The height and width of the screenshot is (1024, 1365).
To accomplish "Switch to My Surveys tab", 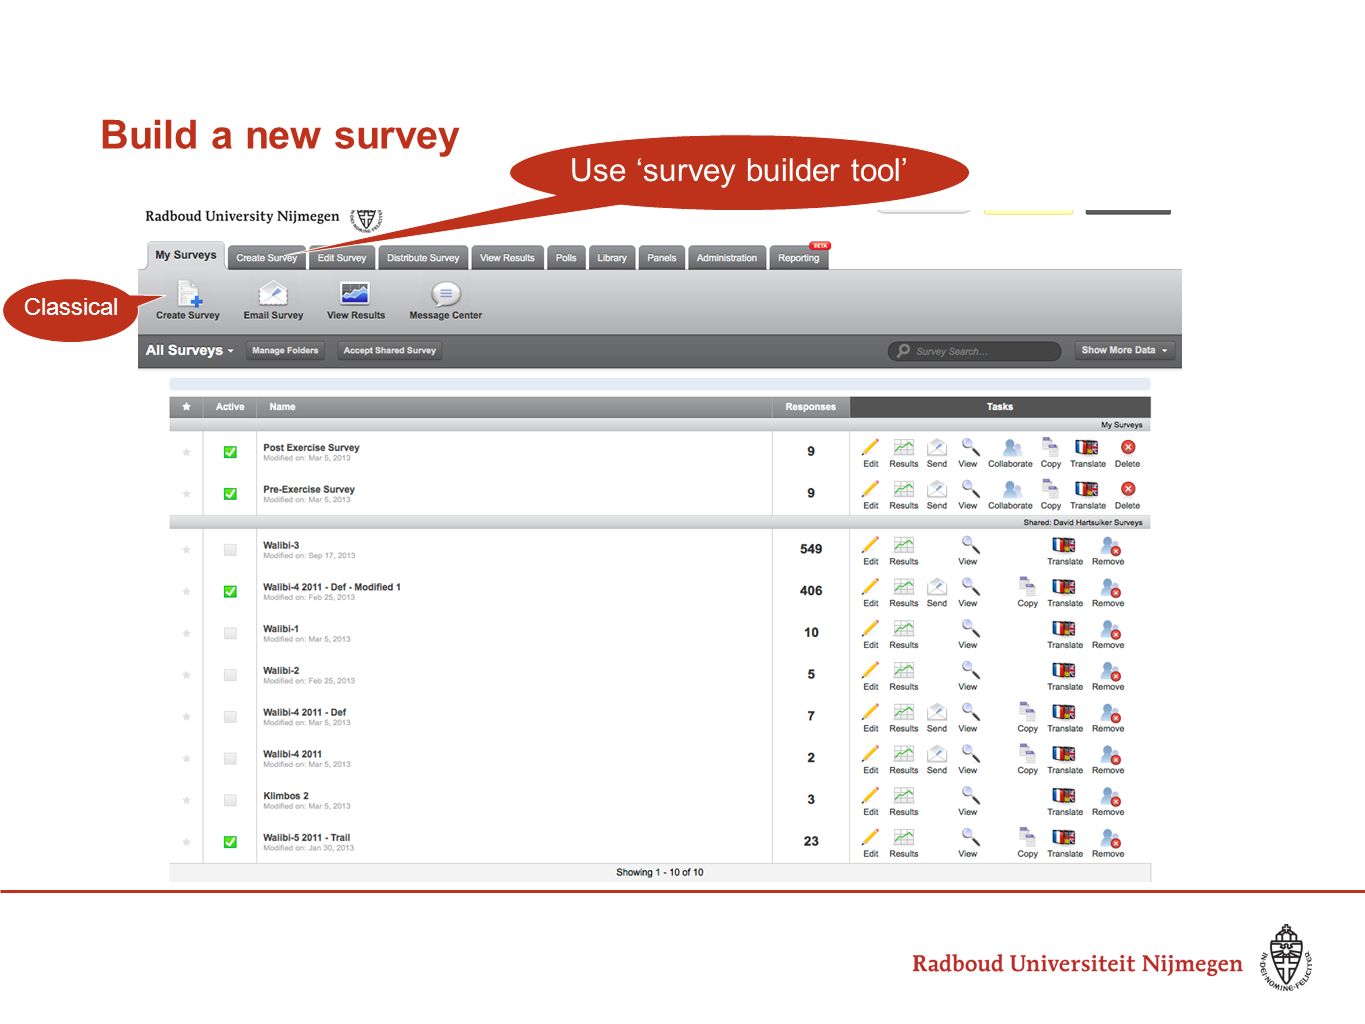I will click(x=186, y=255).
